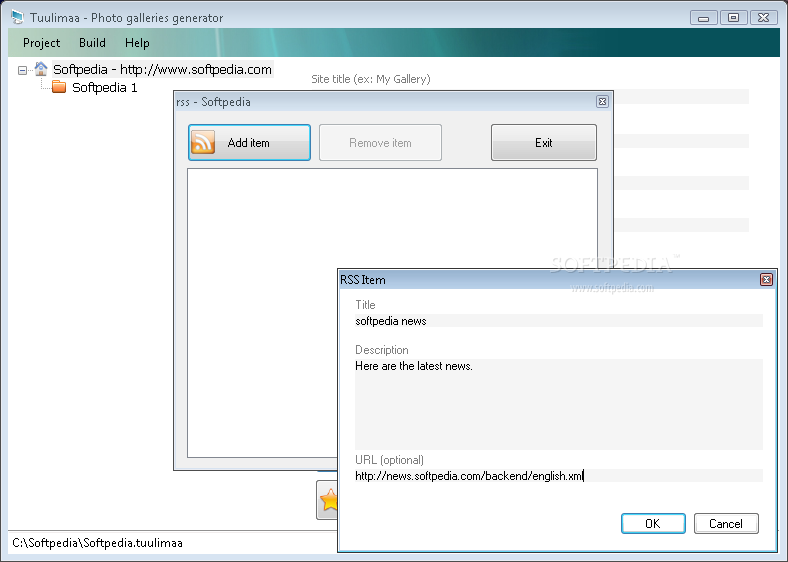Click the URL (optional) input field

[559, 476]
